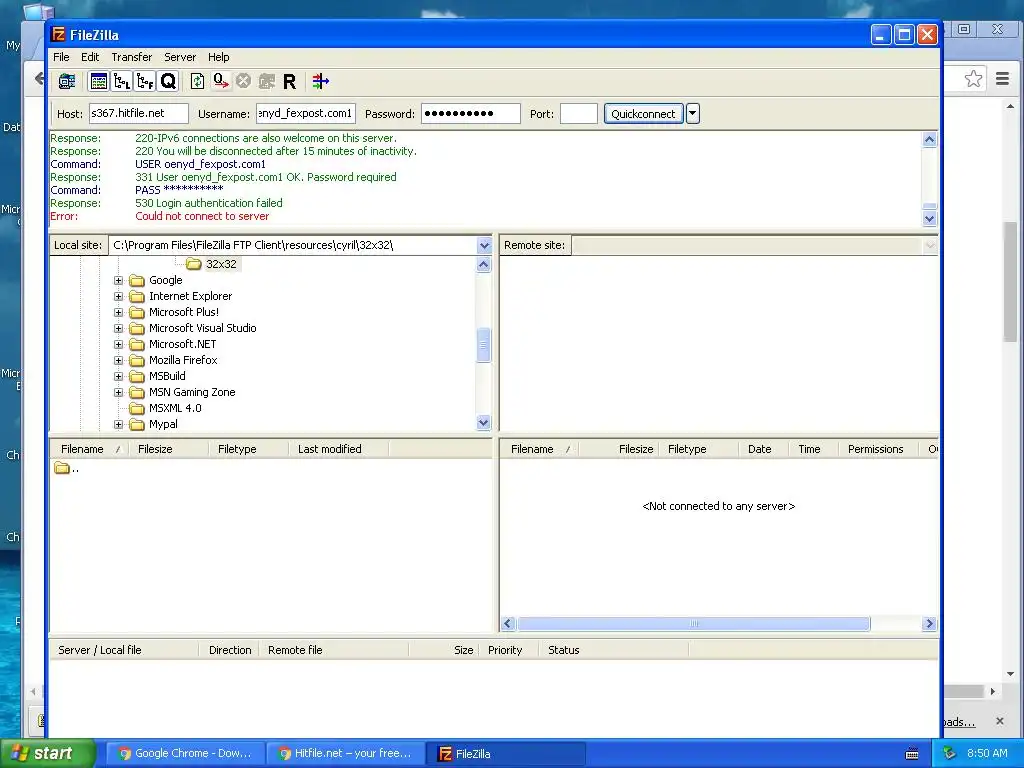Screen dimensions: 1024x768
Task: Open the Site Manager icon
Action: 67,82
